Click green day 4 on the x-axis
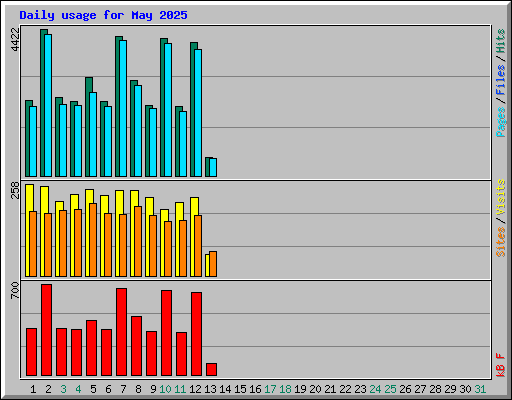The height and width of the screenshot is (400, 512). click(78, 389)
